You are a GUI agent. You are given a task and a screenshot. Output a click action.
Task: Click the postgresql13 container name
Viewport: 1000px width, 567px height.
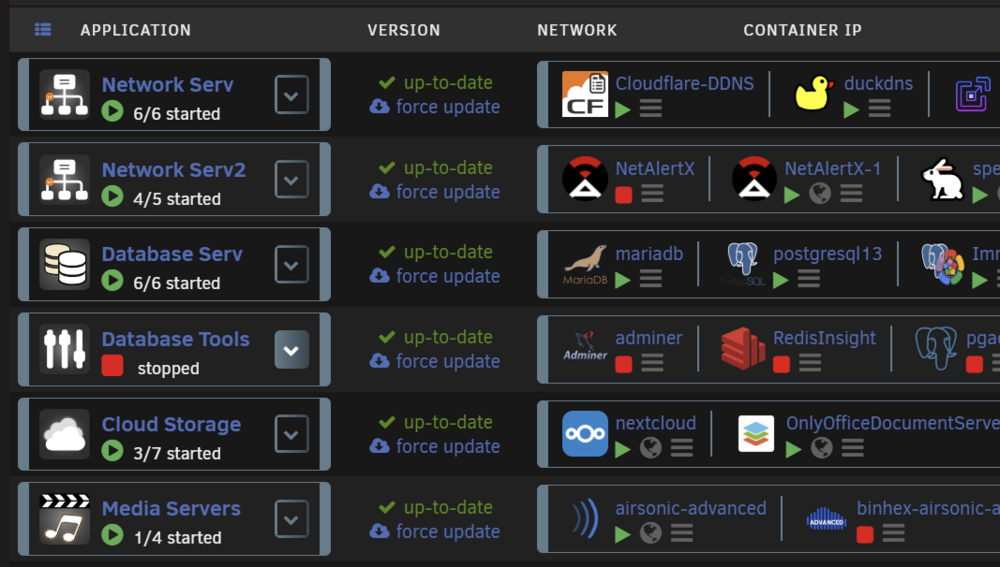click(x=828, y=253)
